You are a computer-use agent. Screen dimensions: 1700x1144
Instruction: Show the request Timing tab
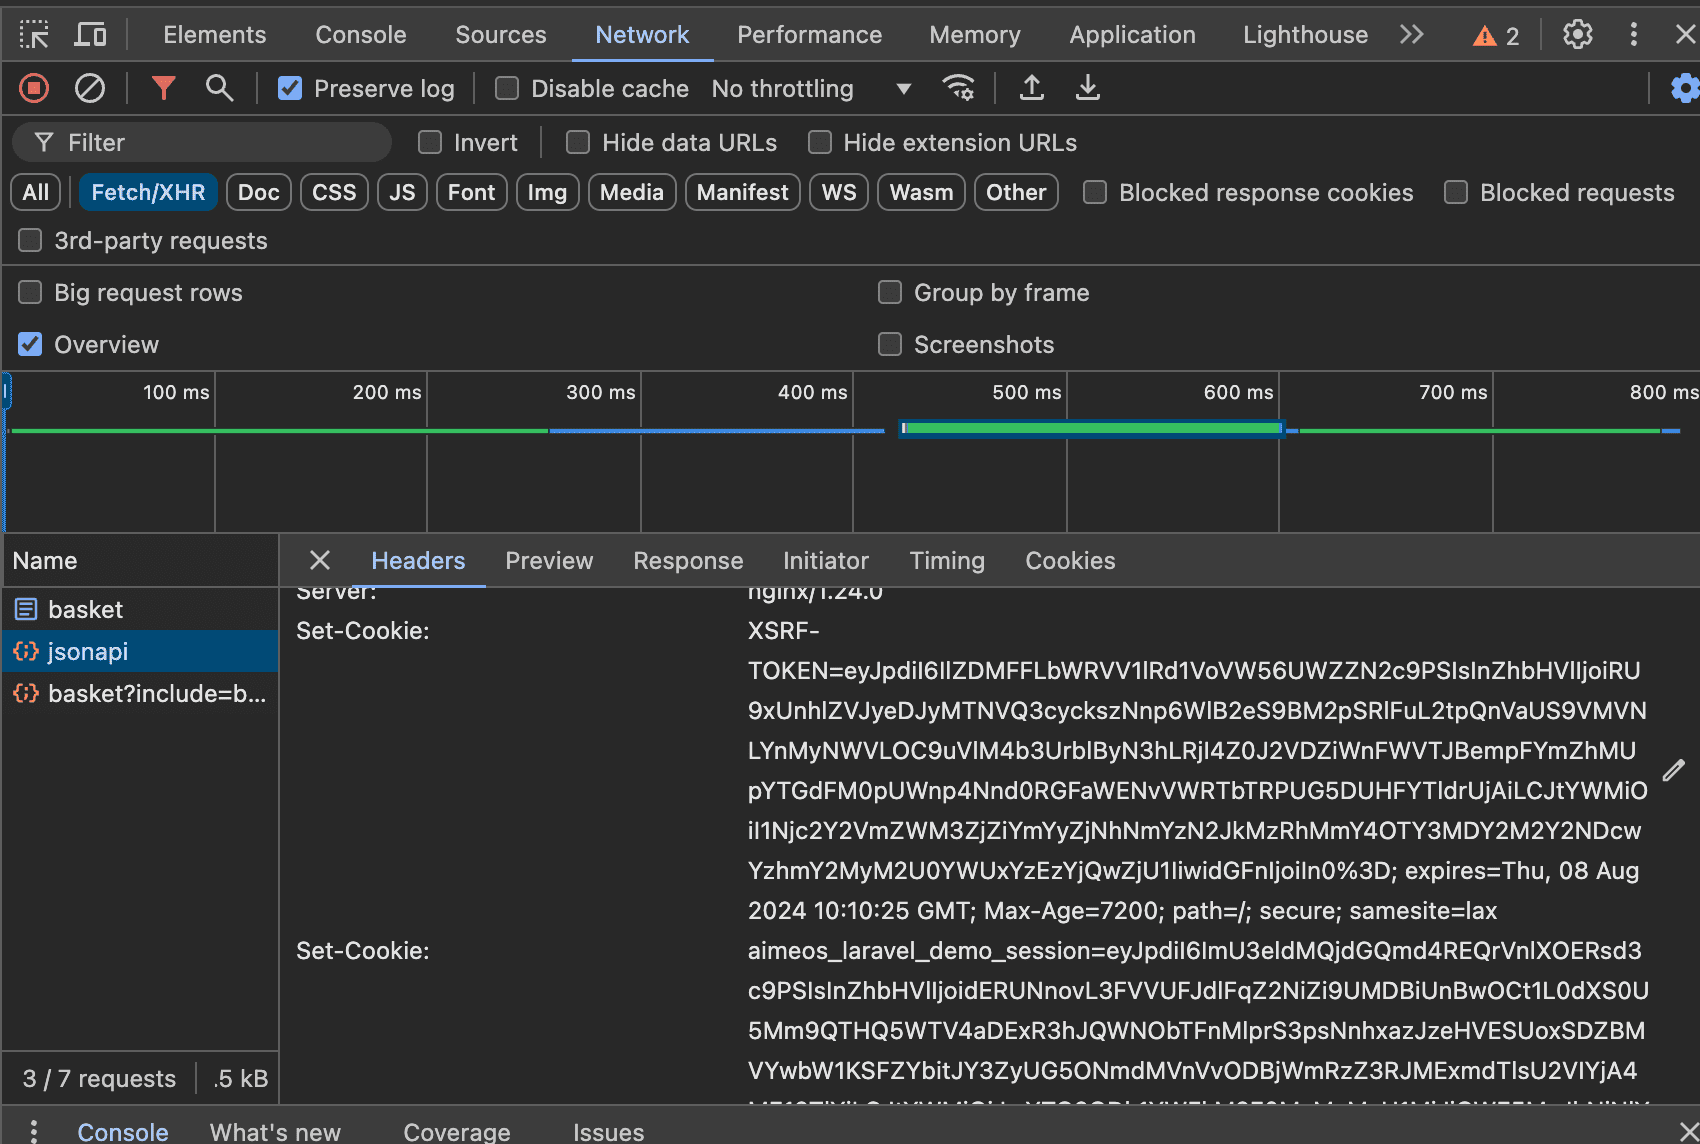pos(947,561)
